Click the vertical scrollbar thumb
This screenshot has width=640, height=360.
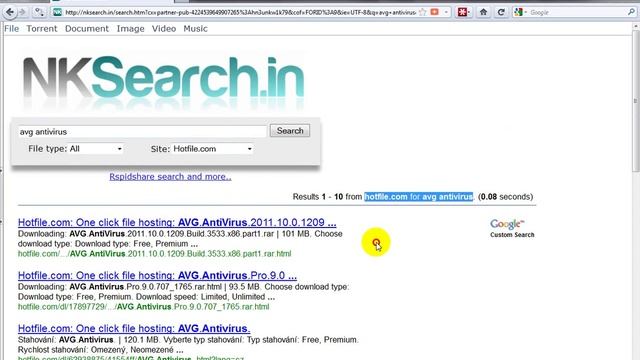click(636, 100)
